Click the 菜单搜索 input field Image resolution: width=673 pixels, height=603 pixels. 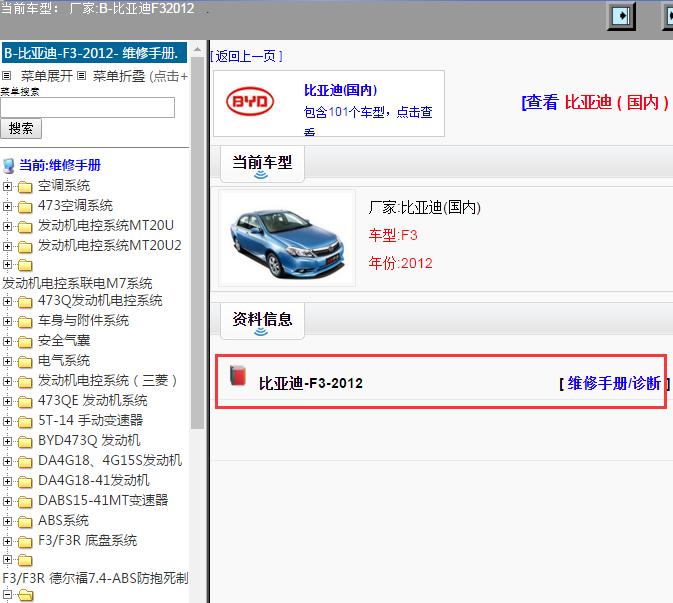(x=88, y=107)
